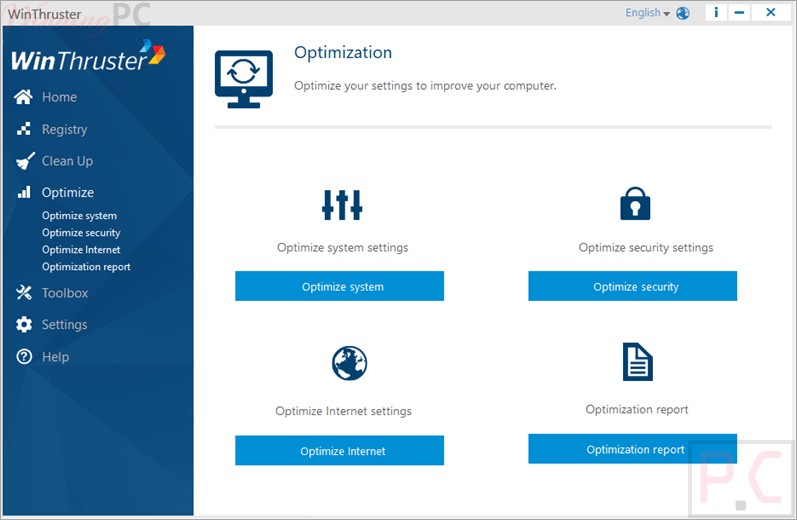The image size is (797, 520).
Task: Click the report document icon
Action: (x=637, y=362)
